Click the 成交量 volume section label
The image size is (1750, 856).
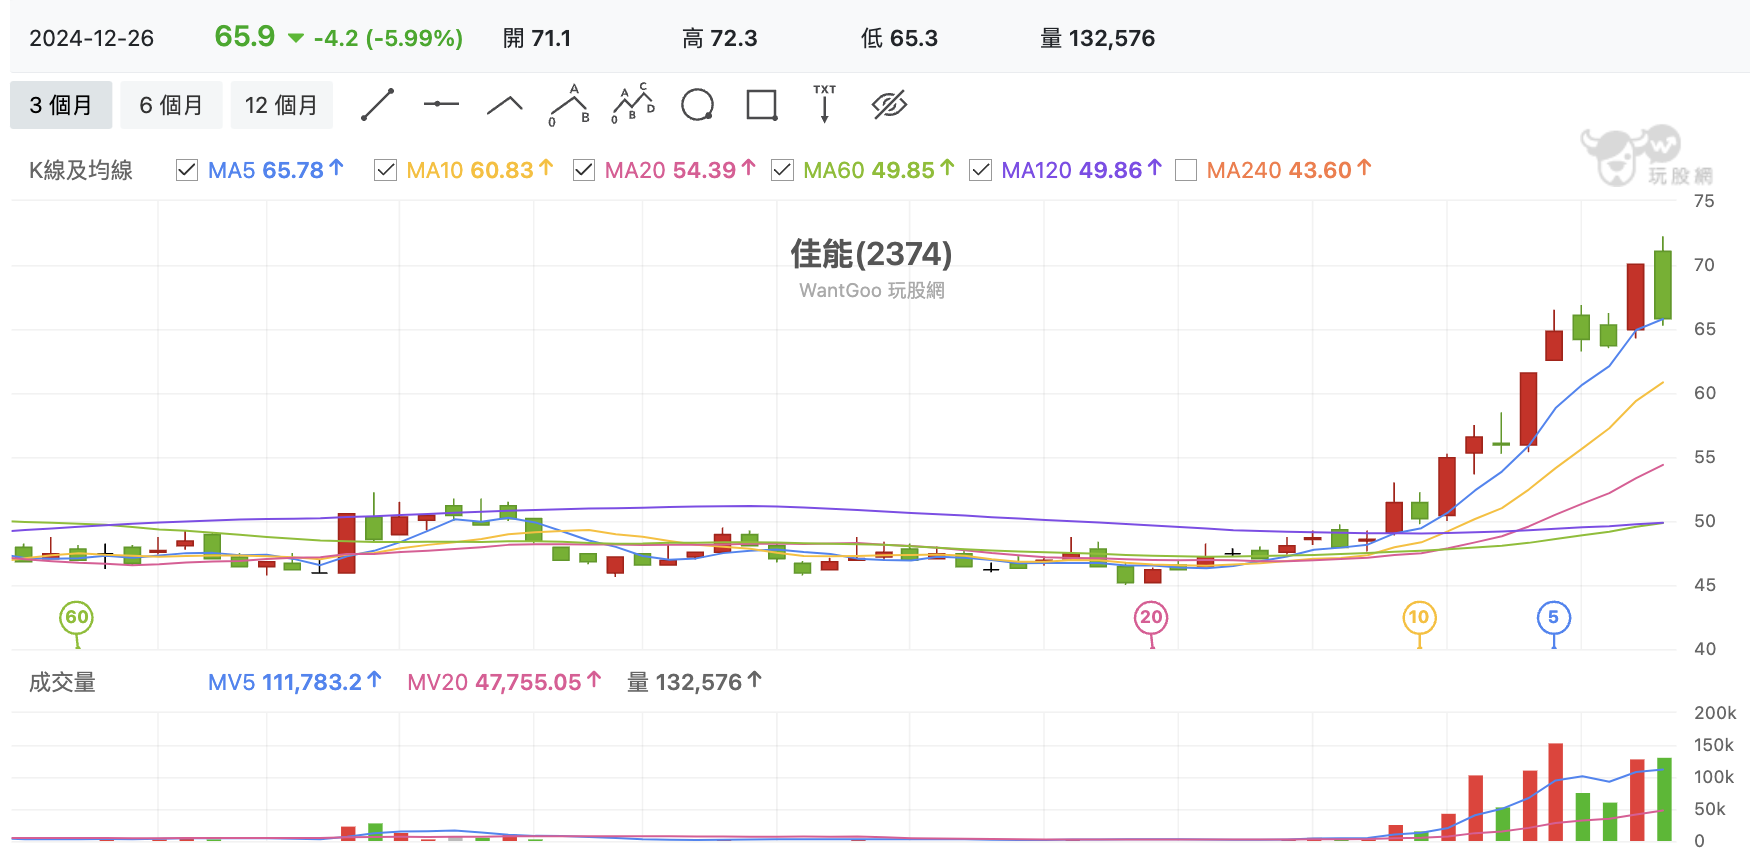pyautogui.click(x=62, y=682)
